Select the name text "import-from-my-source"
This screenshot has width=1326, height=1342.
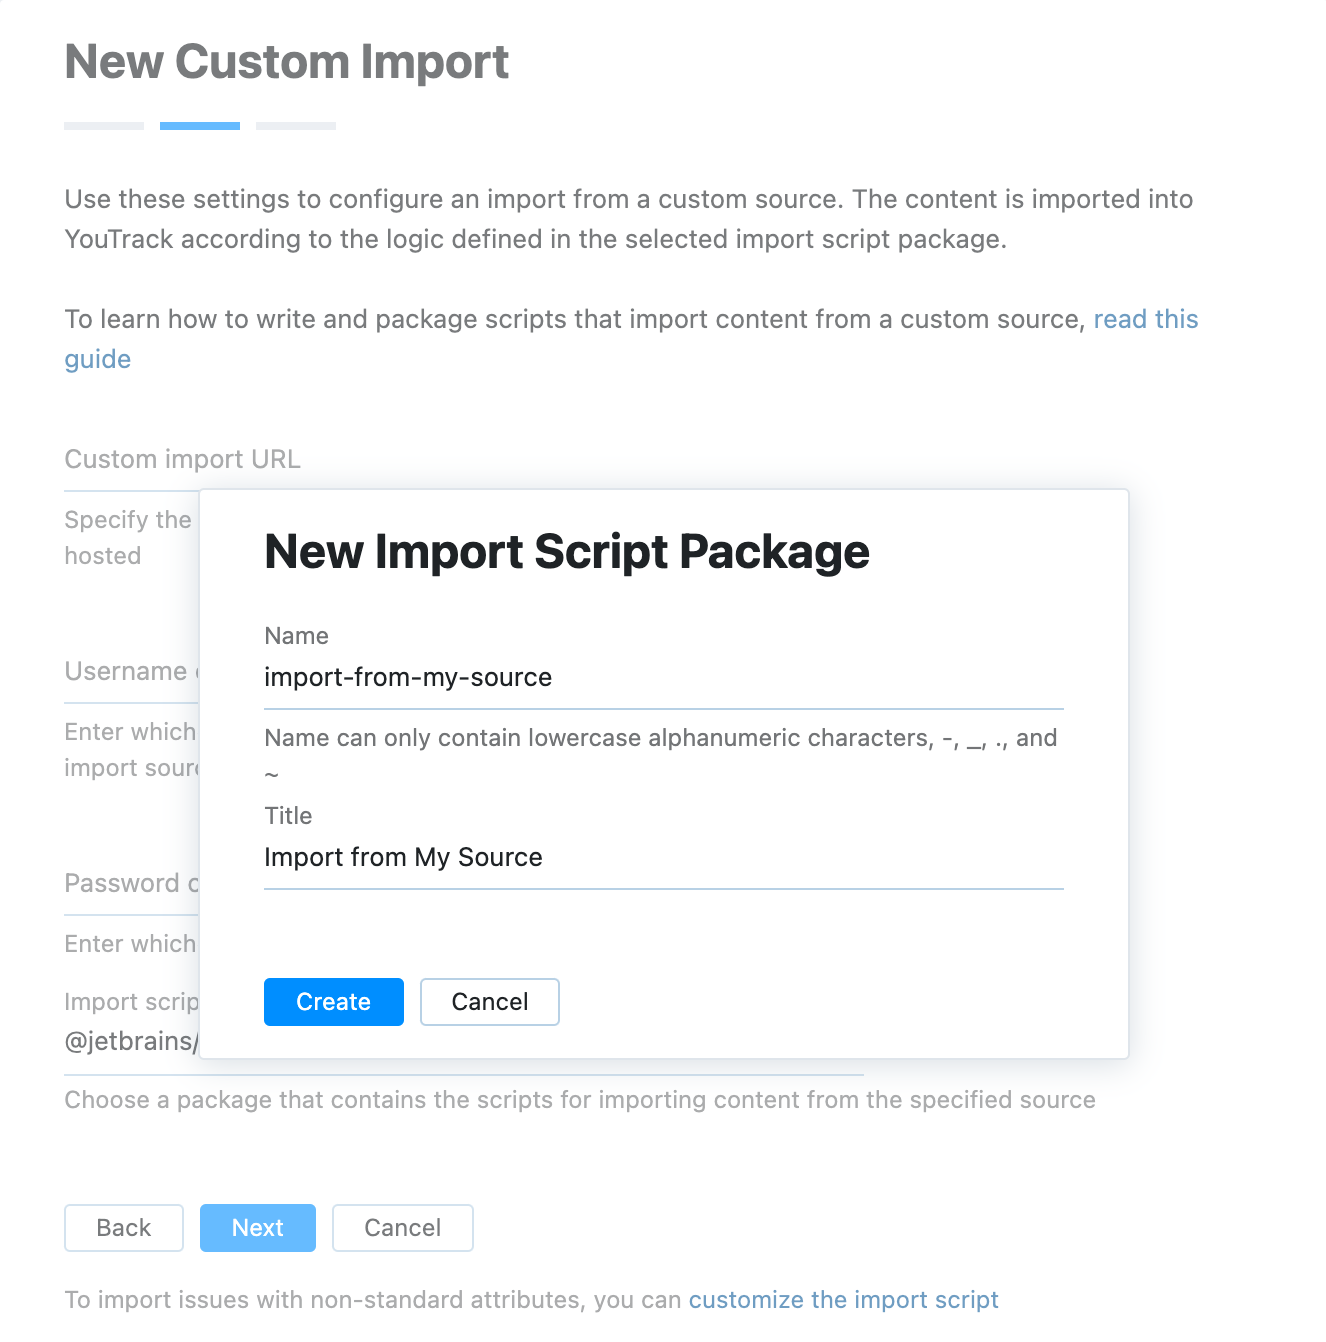(x=407, y=677)
